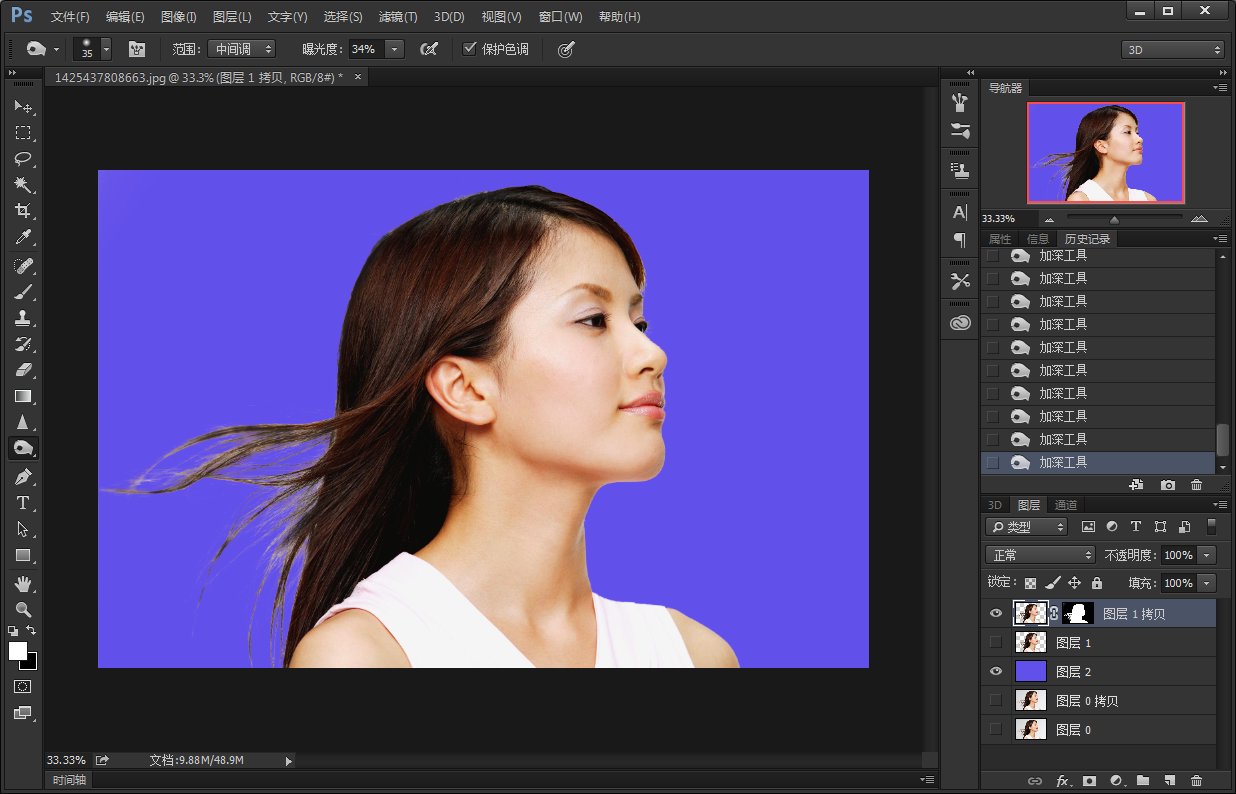Select the Zoom tool in toolbox
1236x794 pixels.
(x=23, y=609)
